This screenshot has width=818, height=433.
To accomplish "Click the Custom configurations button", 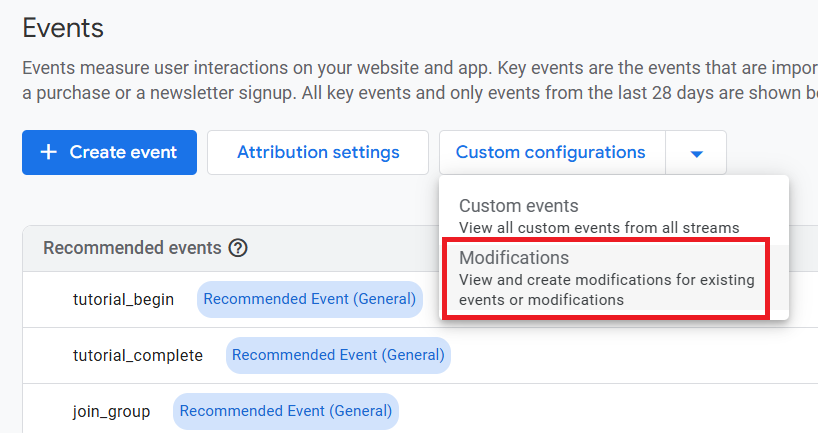I will pos(550,153).
